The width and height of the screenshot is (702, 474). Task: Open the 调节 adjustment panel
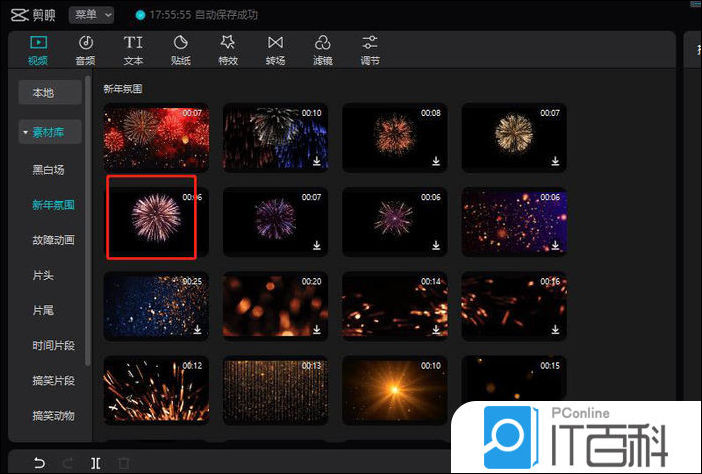coord(370,49)
